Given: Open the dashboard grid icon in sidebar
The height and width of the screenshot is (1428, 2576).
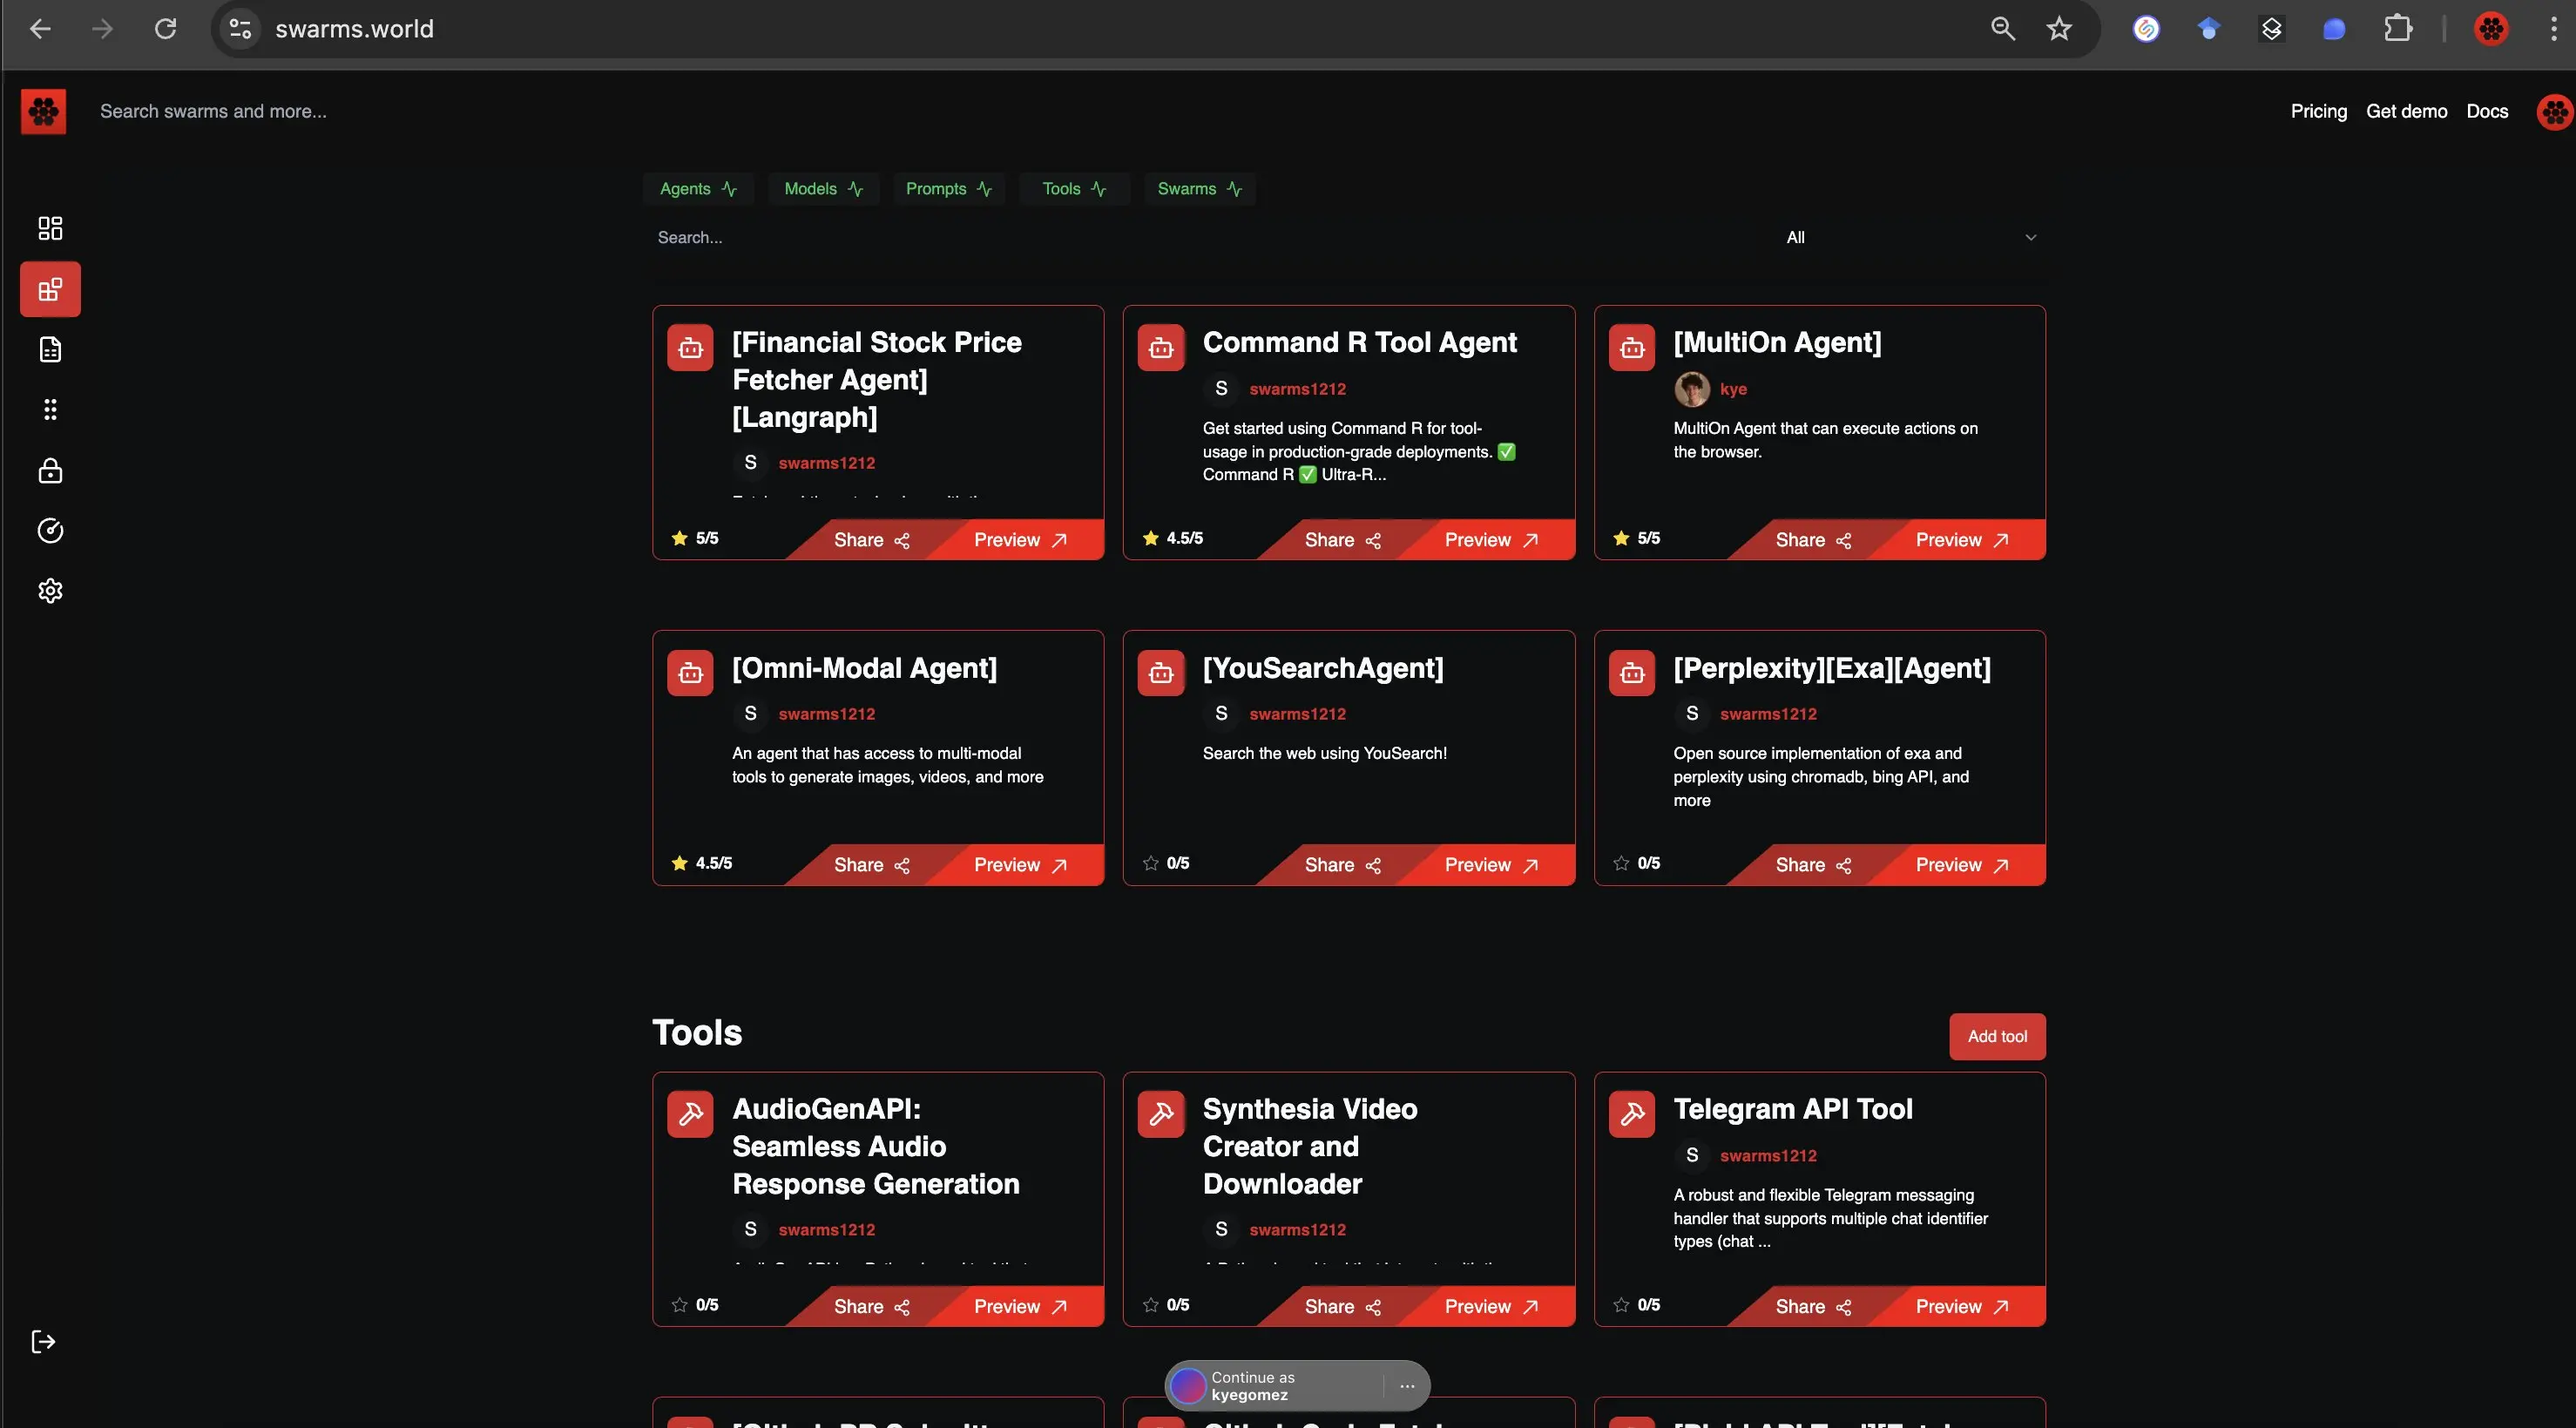Looking at the screenshot, I should pos(50,228).
